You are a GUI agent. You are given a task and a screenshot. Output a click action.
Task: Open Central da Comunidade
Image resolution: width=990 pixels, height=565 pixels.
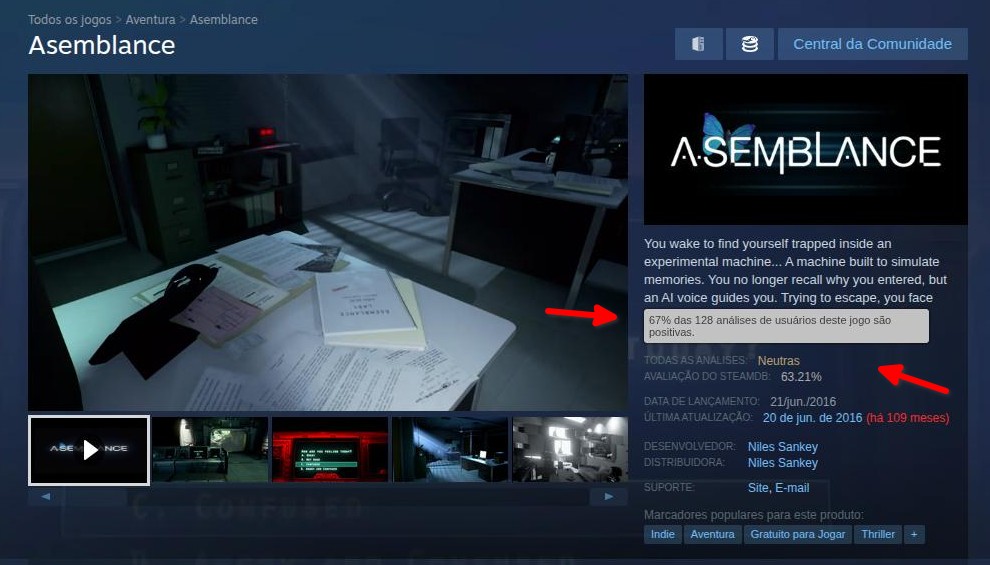[x=873, y=44]
